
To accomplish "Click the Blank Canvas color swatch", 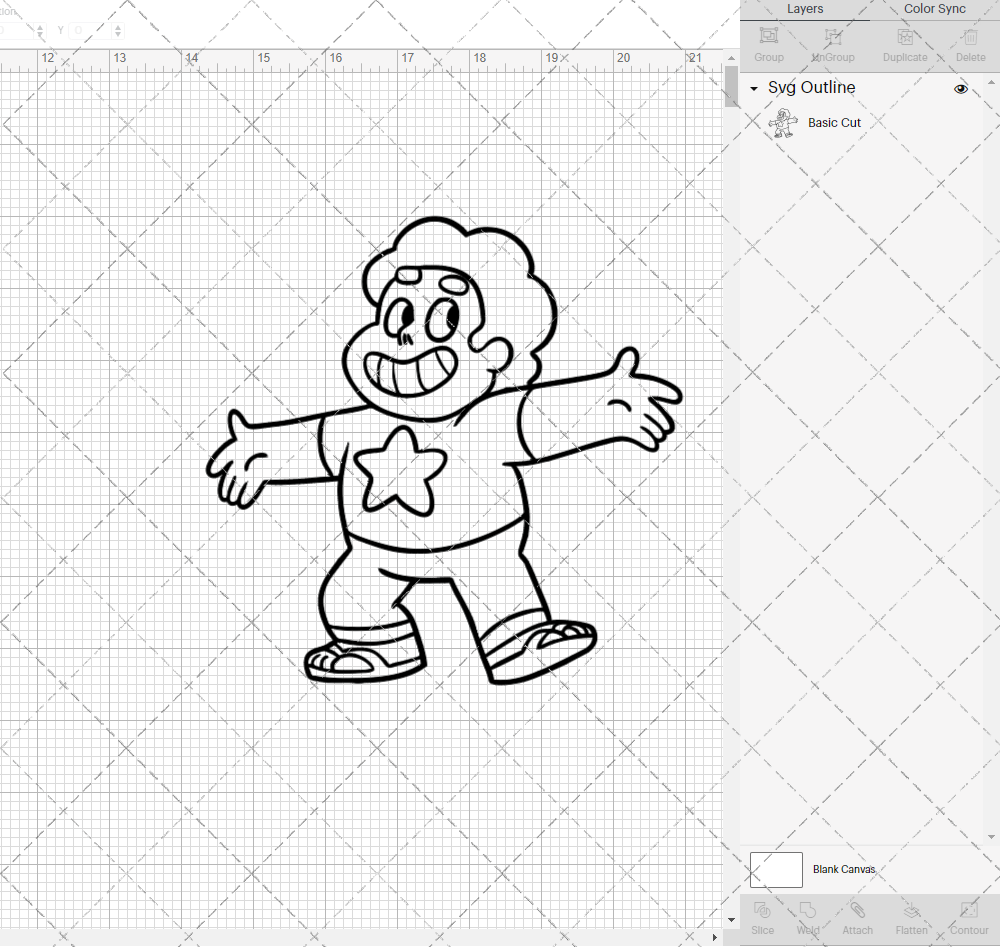I will pos(776,869).
